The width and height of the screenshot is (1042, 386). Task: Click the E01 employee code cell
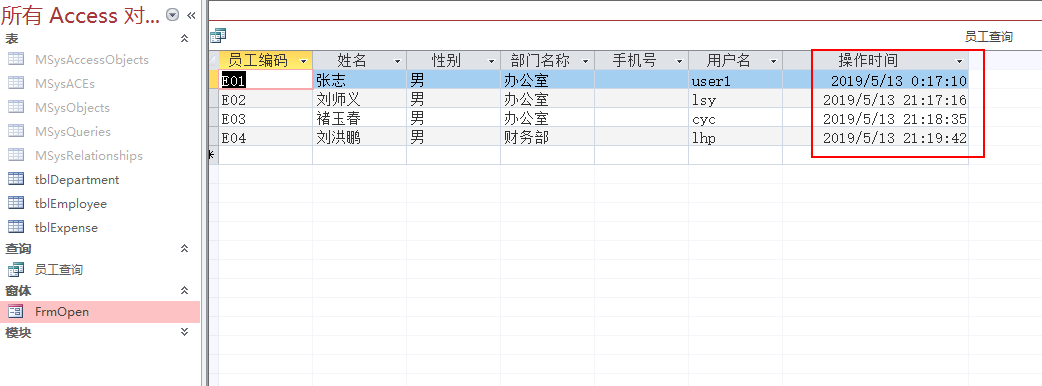[x=266, y=80]
